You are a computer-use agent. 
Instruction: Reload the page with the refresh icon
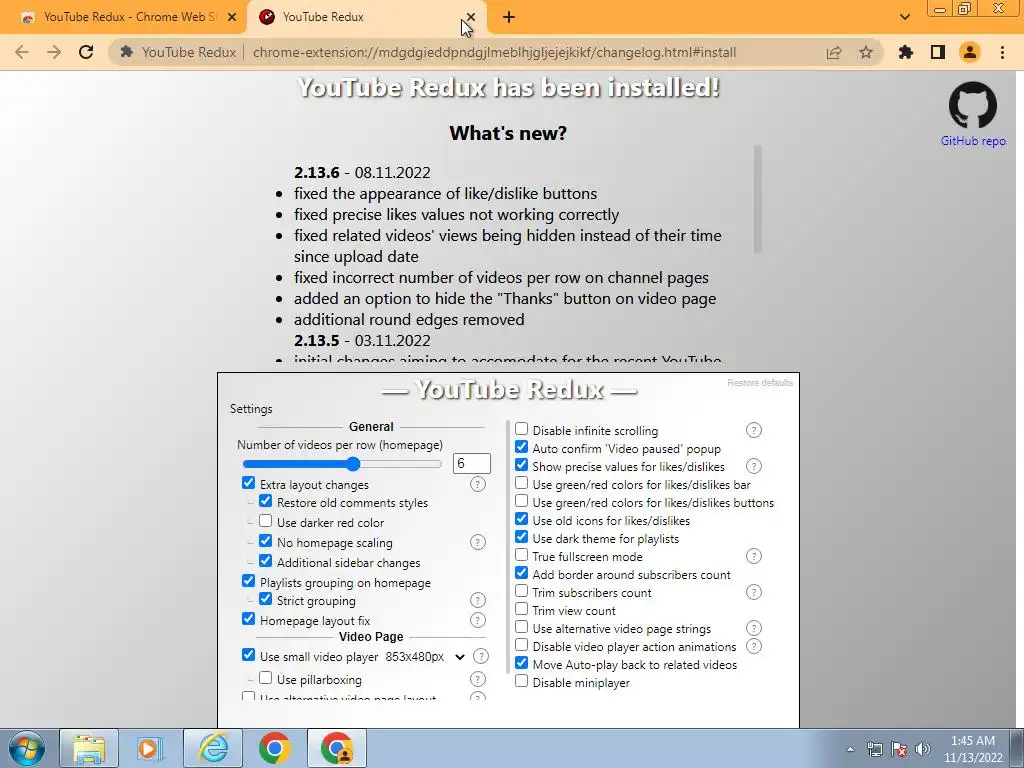click(86, 52)
